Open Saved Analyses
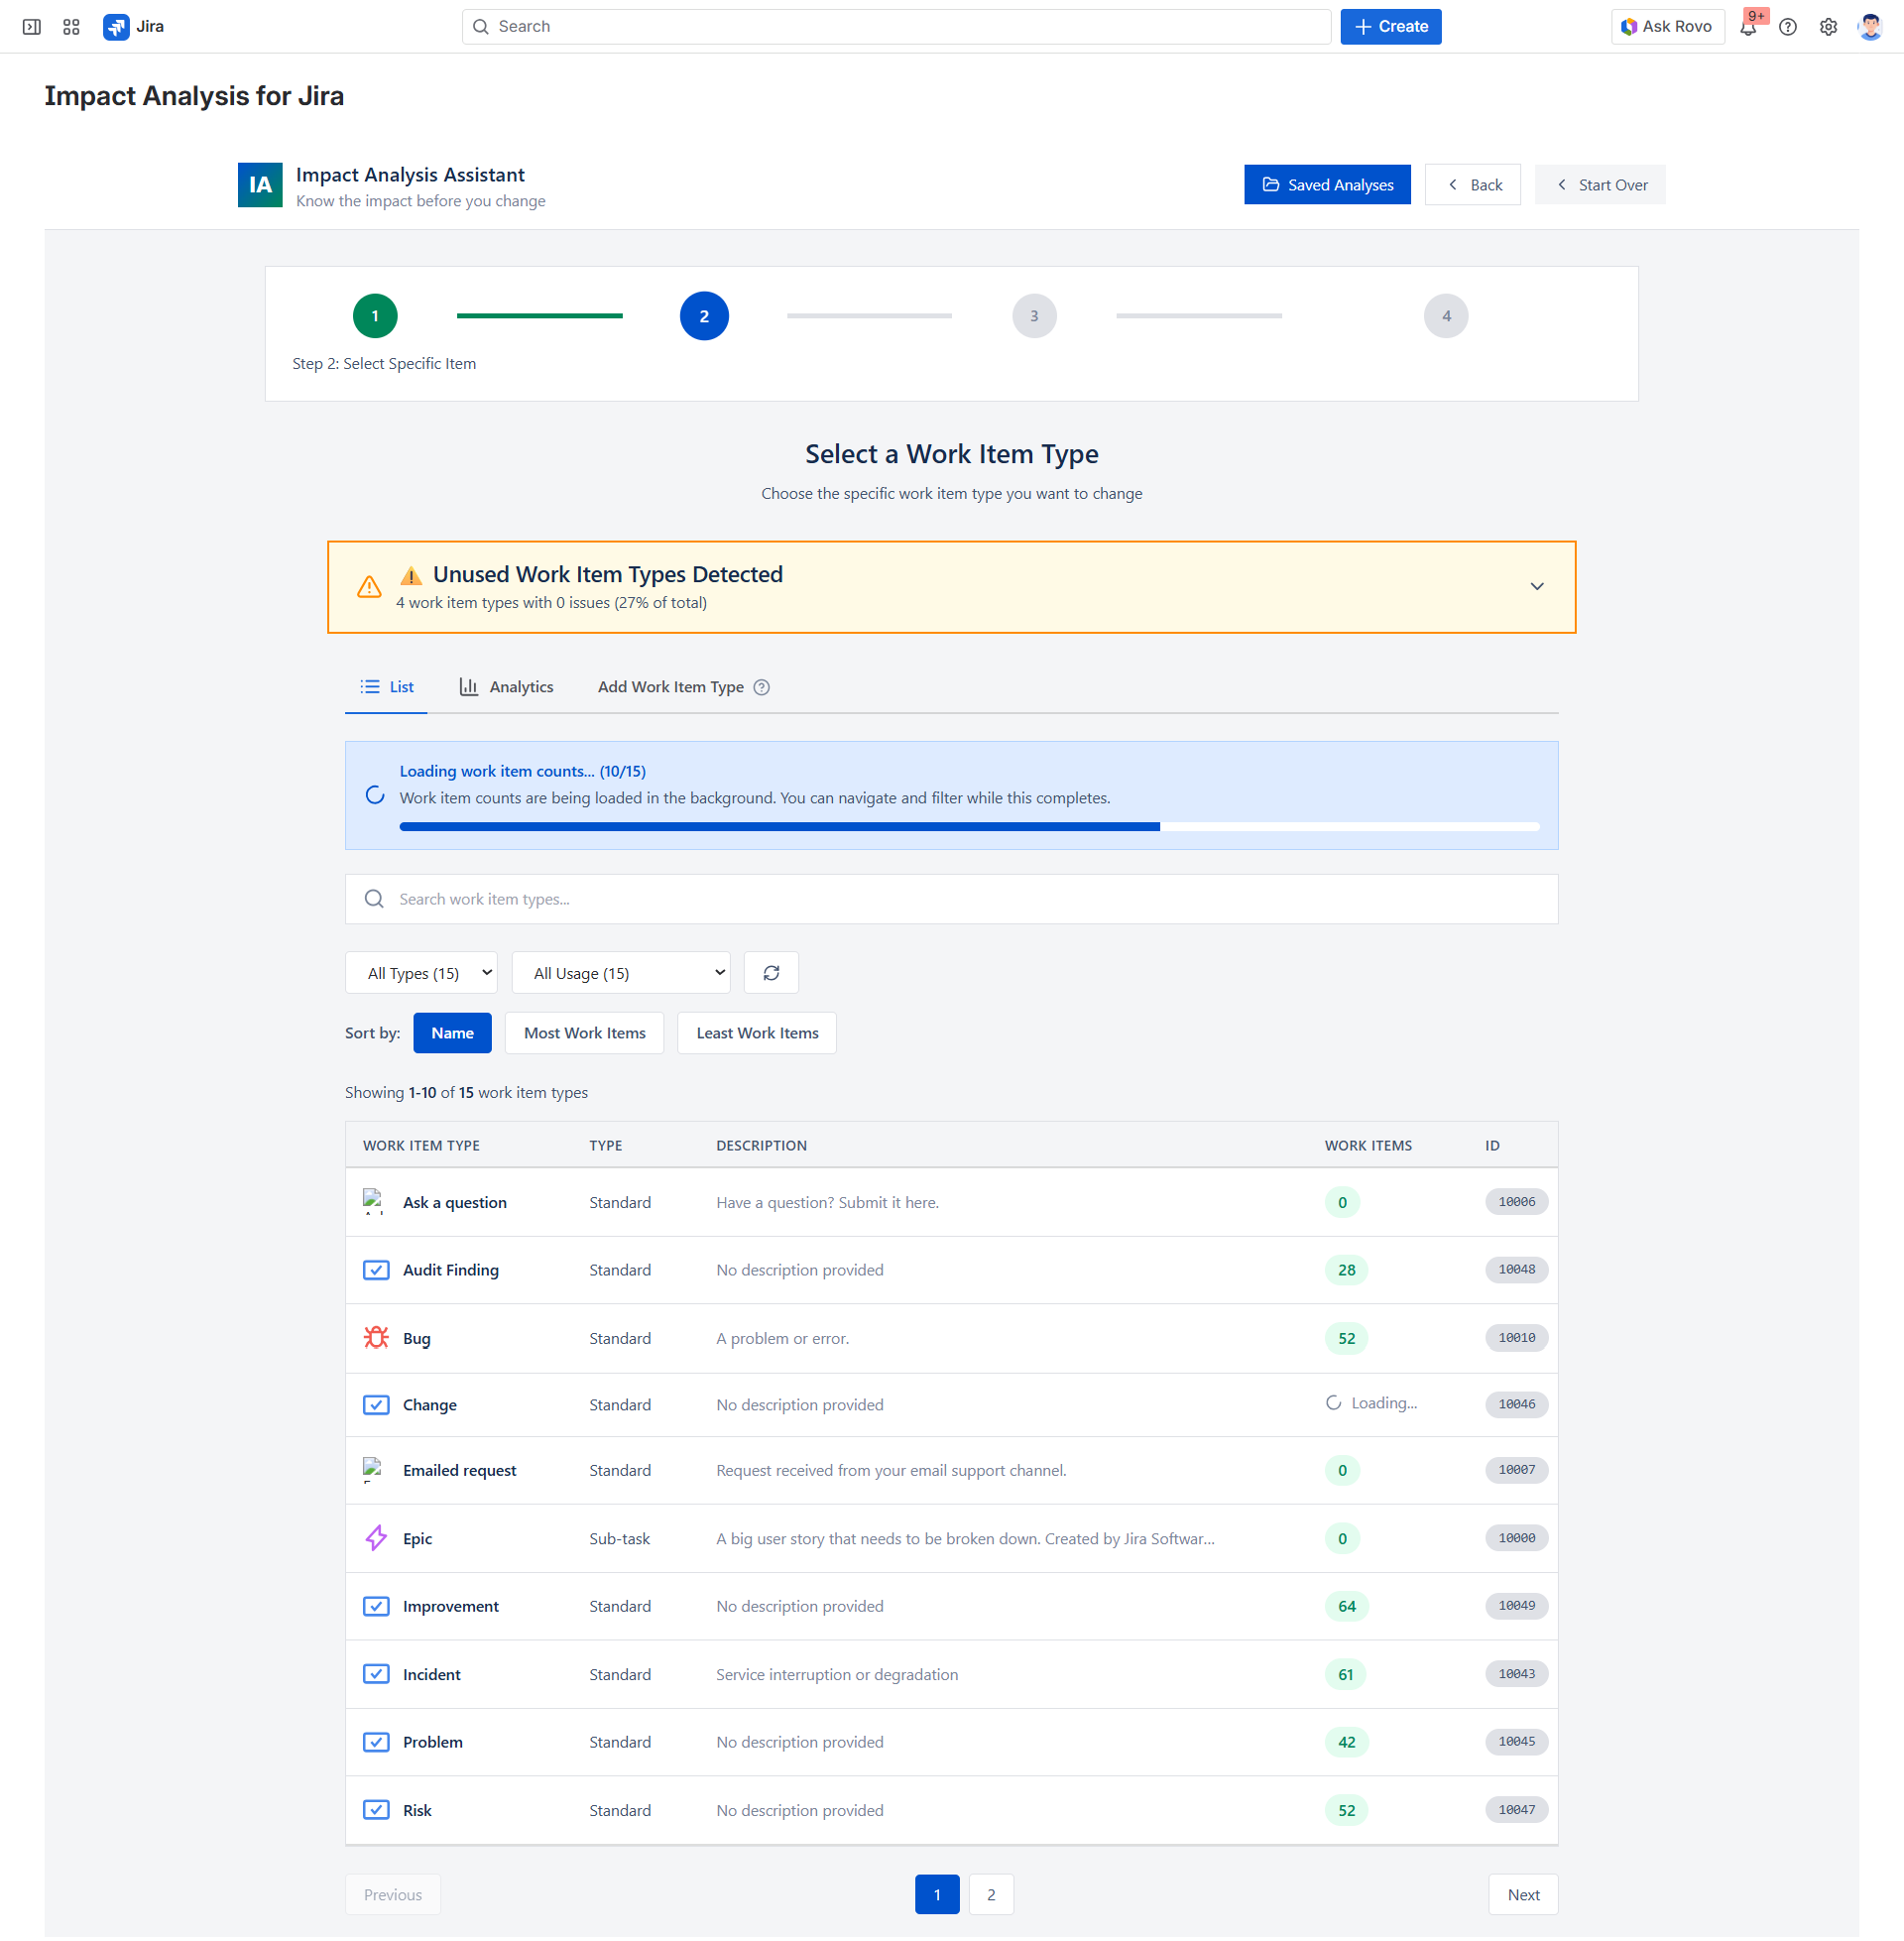 pyautogui.click(x=1327, y=184)
